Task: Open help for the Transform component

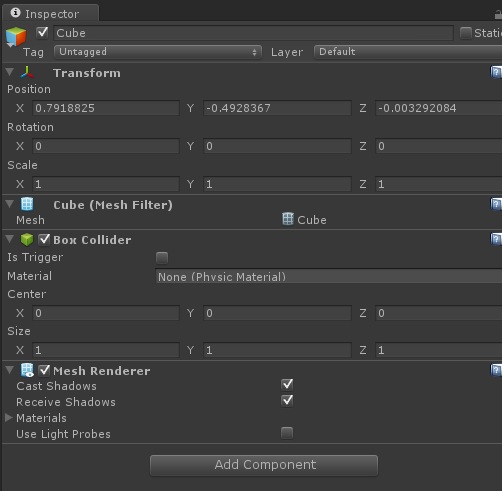Action: 496,72
